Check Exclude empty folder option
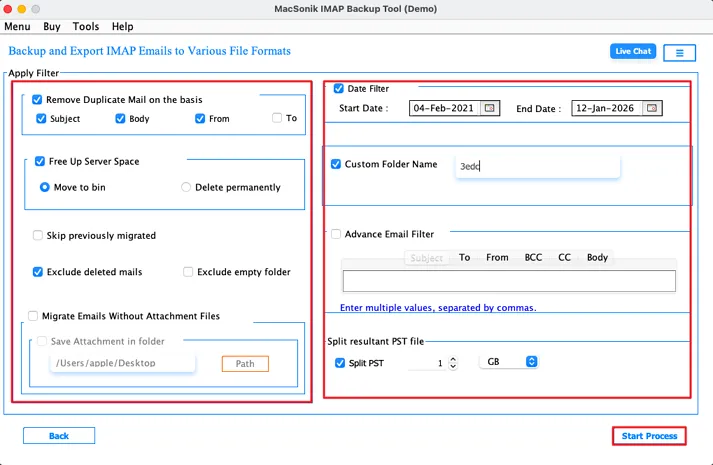 click(188, 272)
